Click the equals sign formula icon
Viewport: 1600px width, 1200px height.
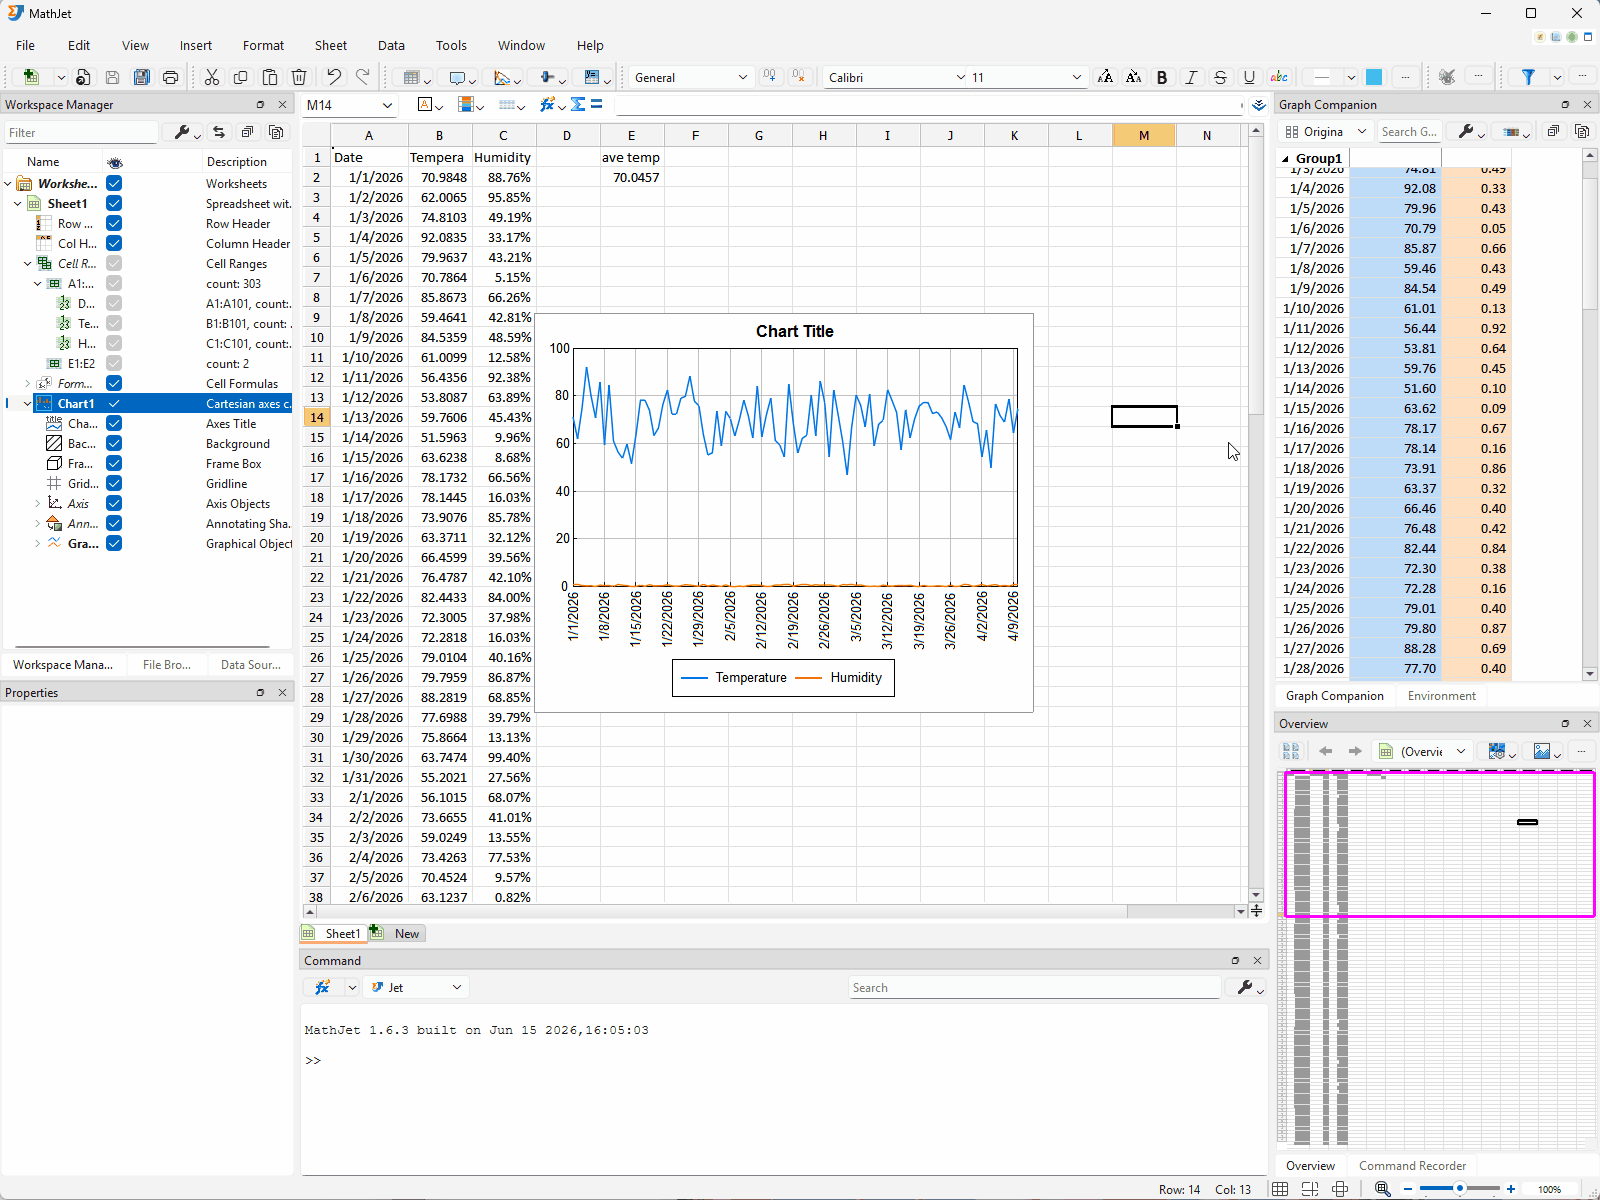tap(597, 105)
